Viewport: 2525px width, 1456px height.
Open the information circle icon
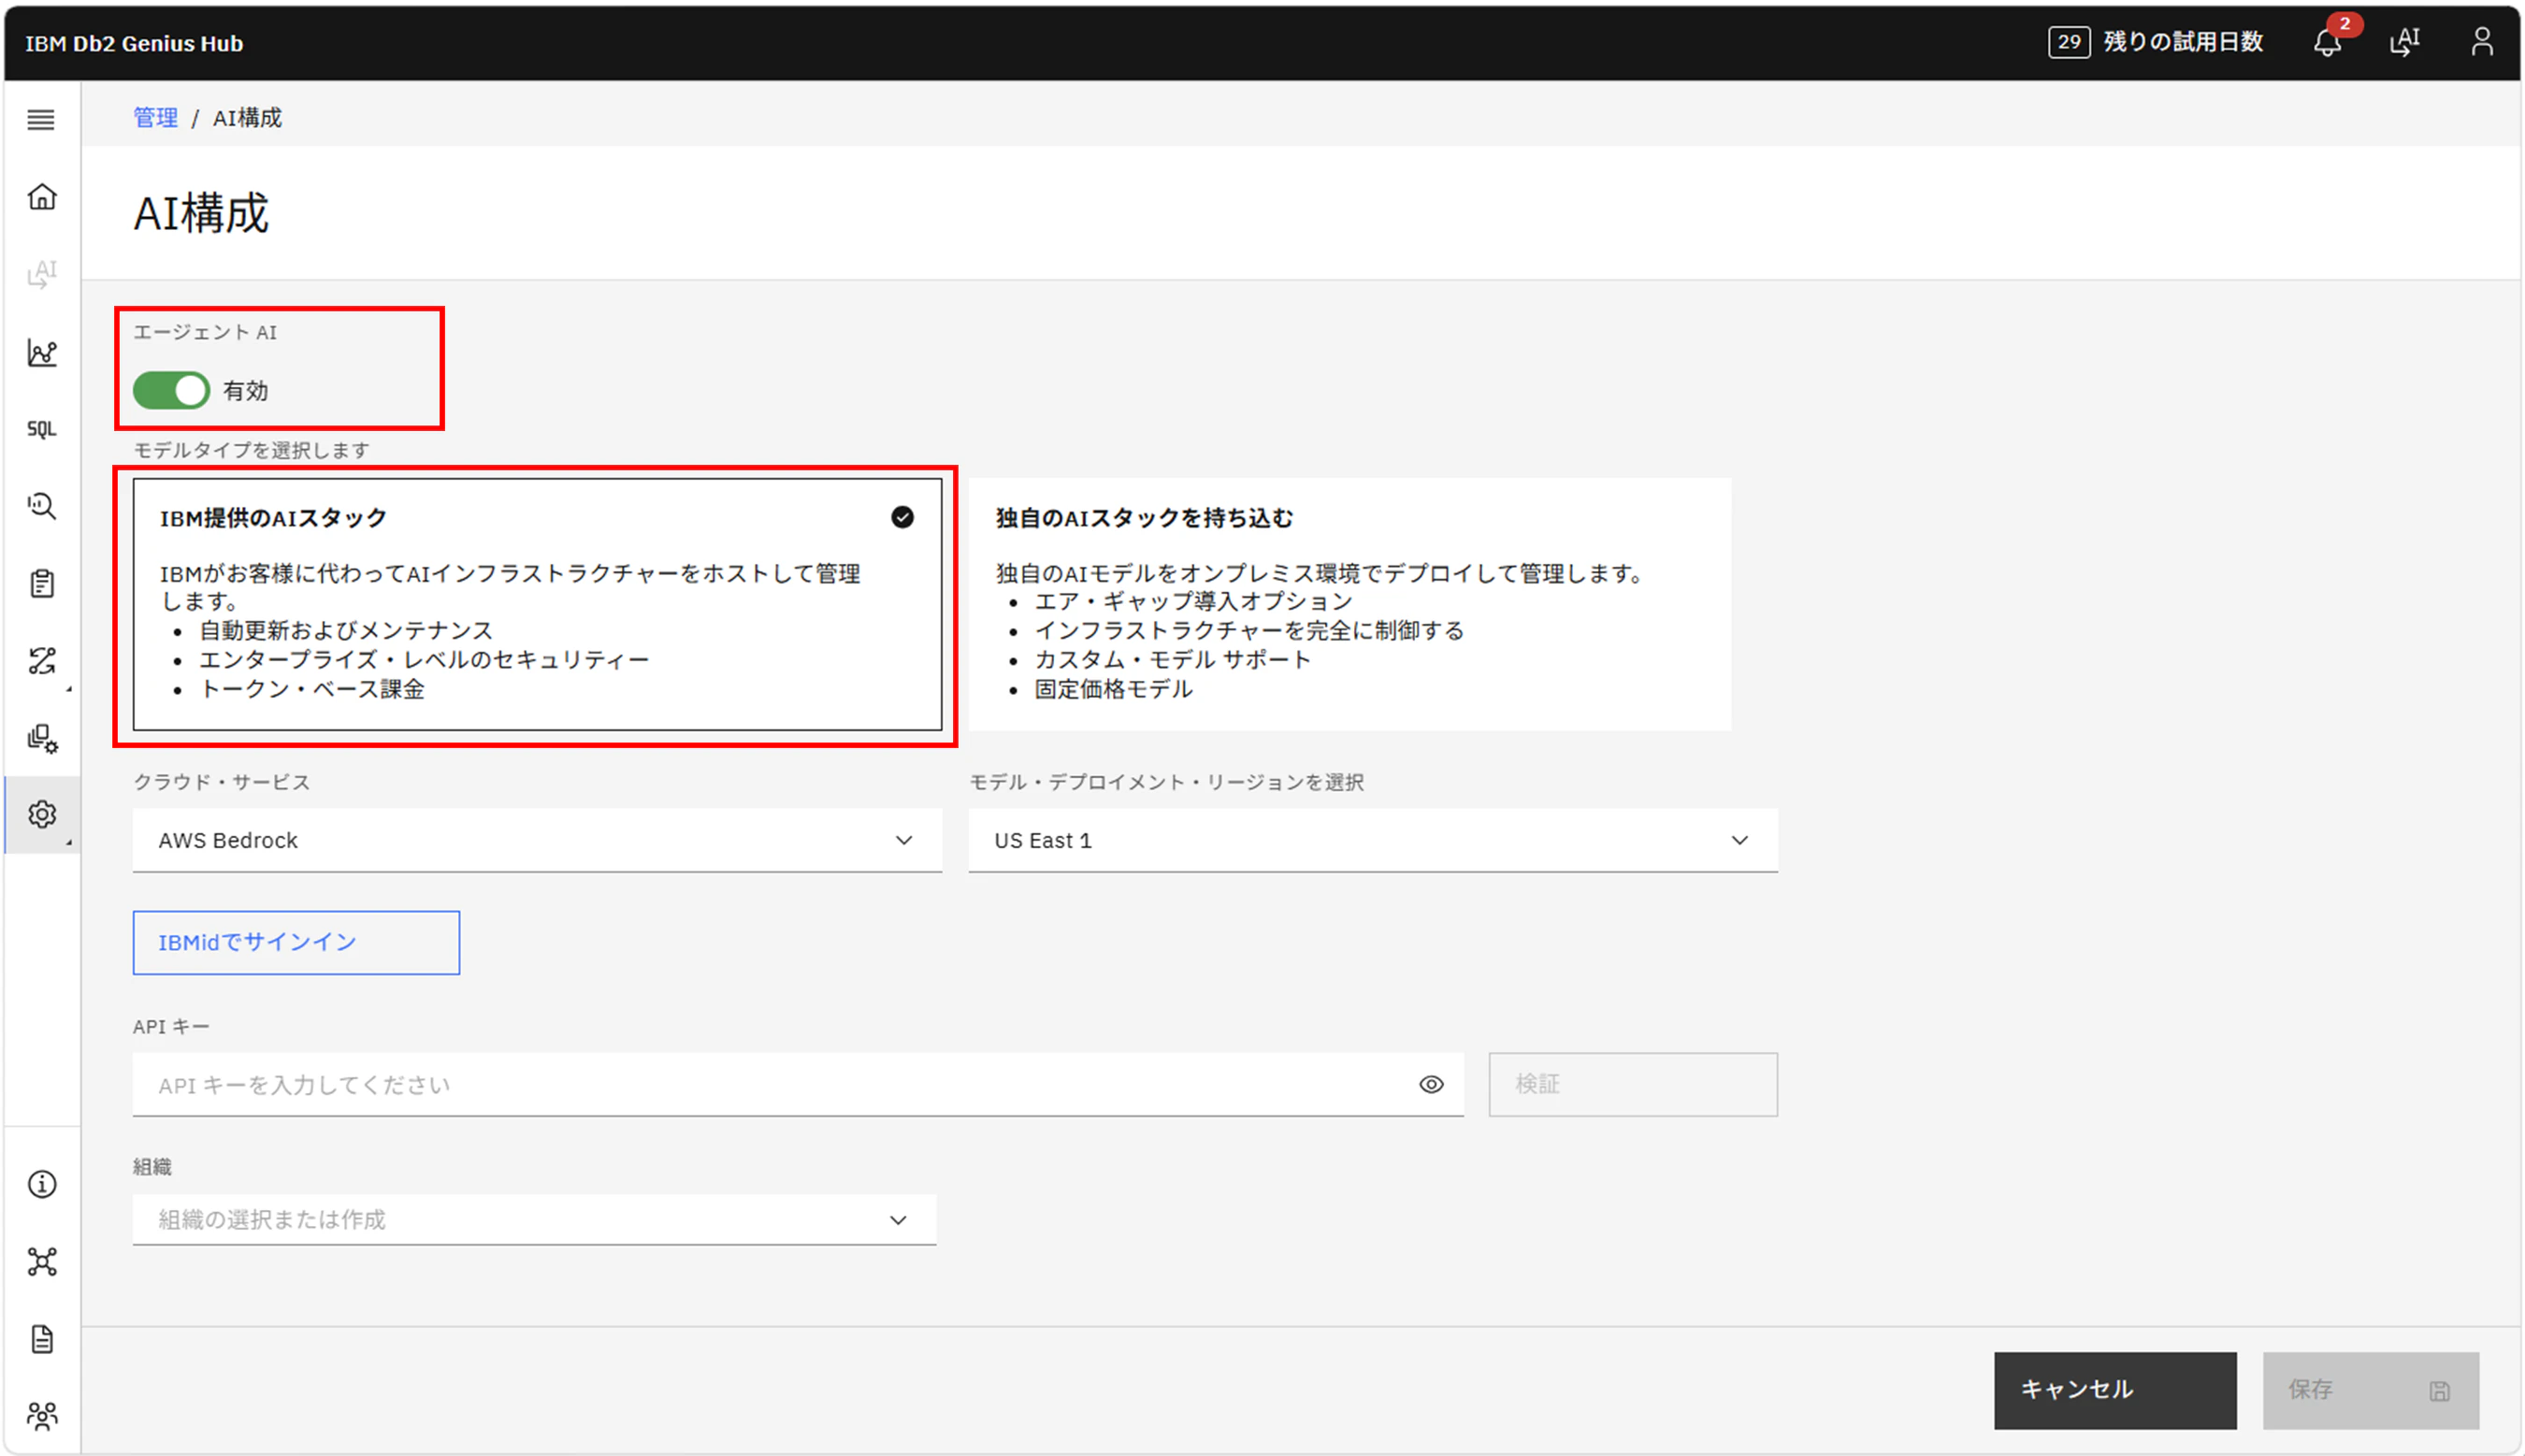point(41,1184)
